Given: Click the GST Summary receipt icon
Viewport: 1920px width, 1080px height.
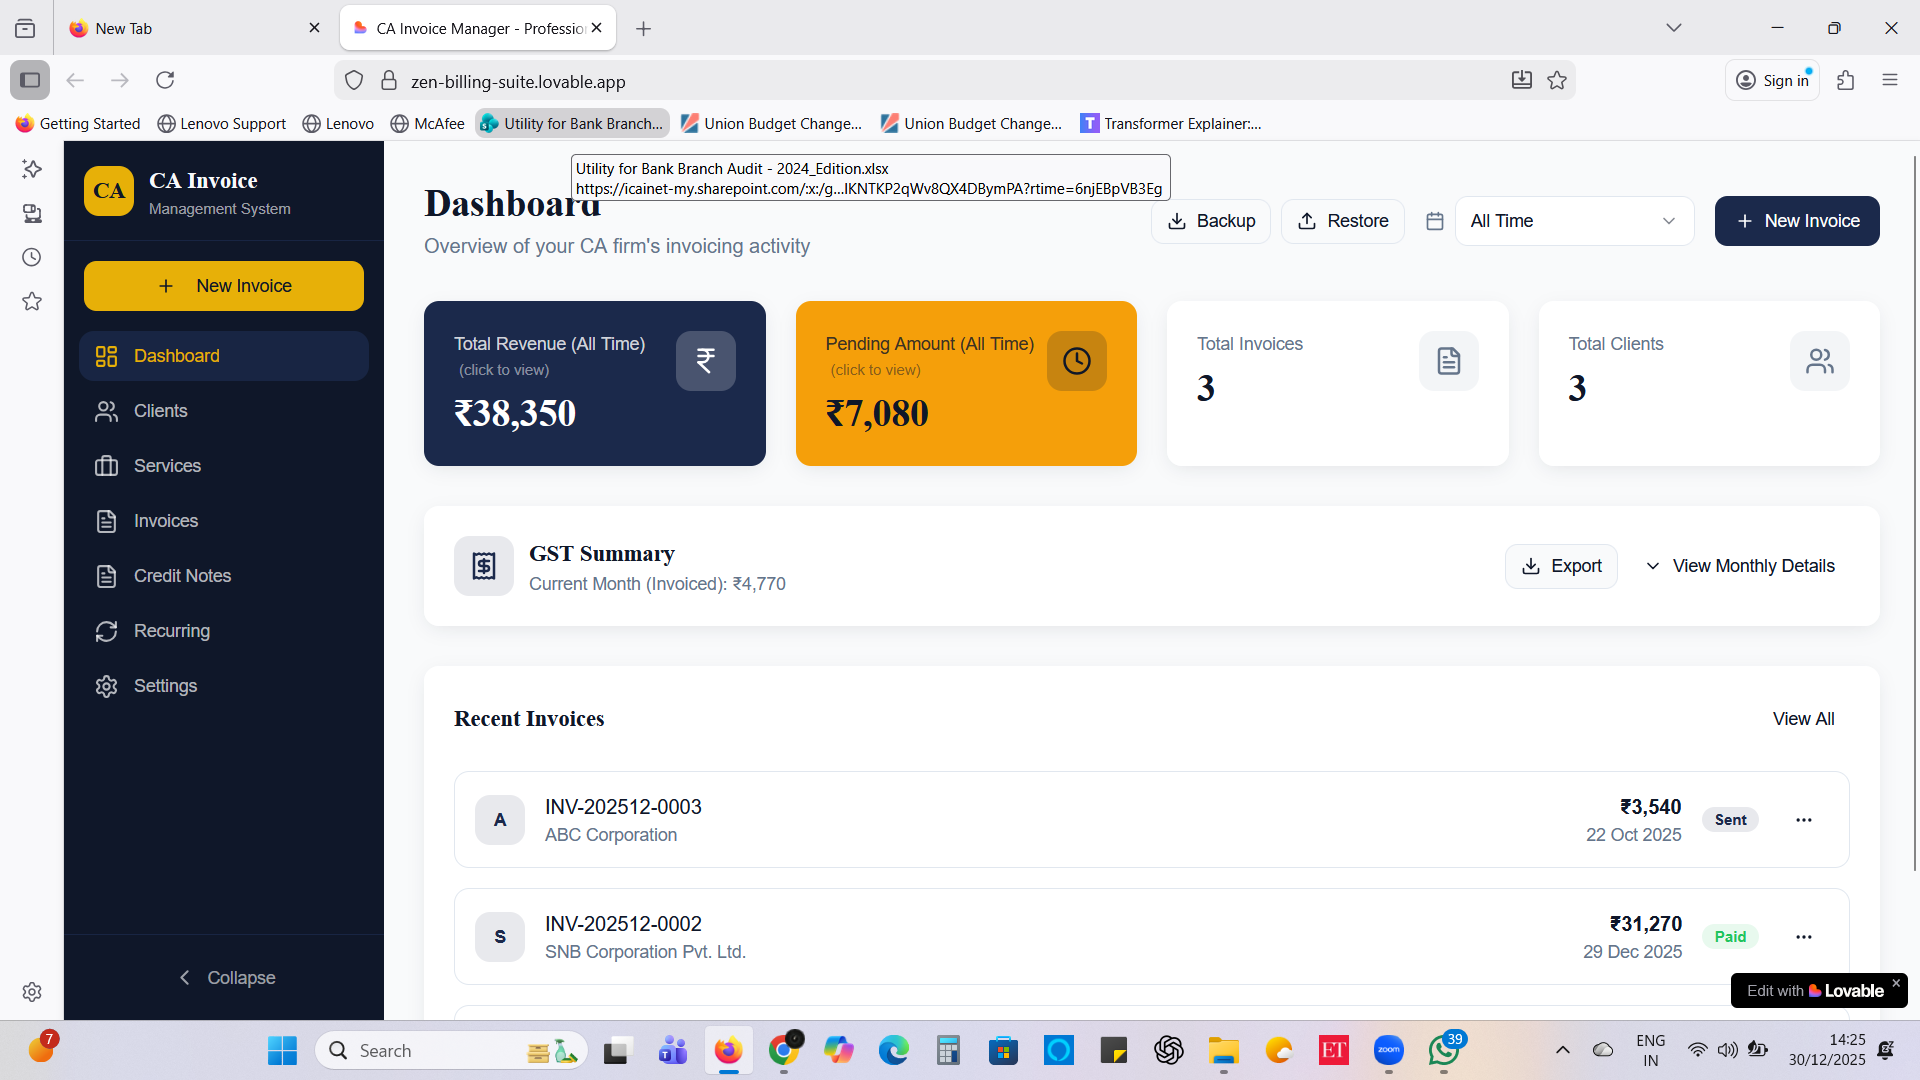Looking at the screenshot, I should [484, 566].
